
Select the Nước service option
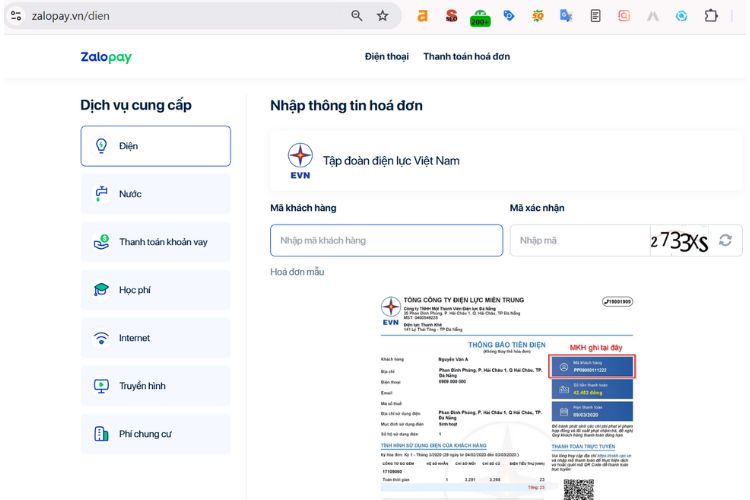click(155, 194)
